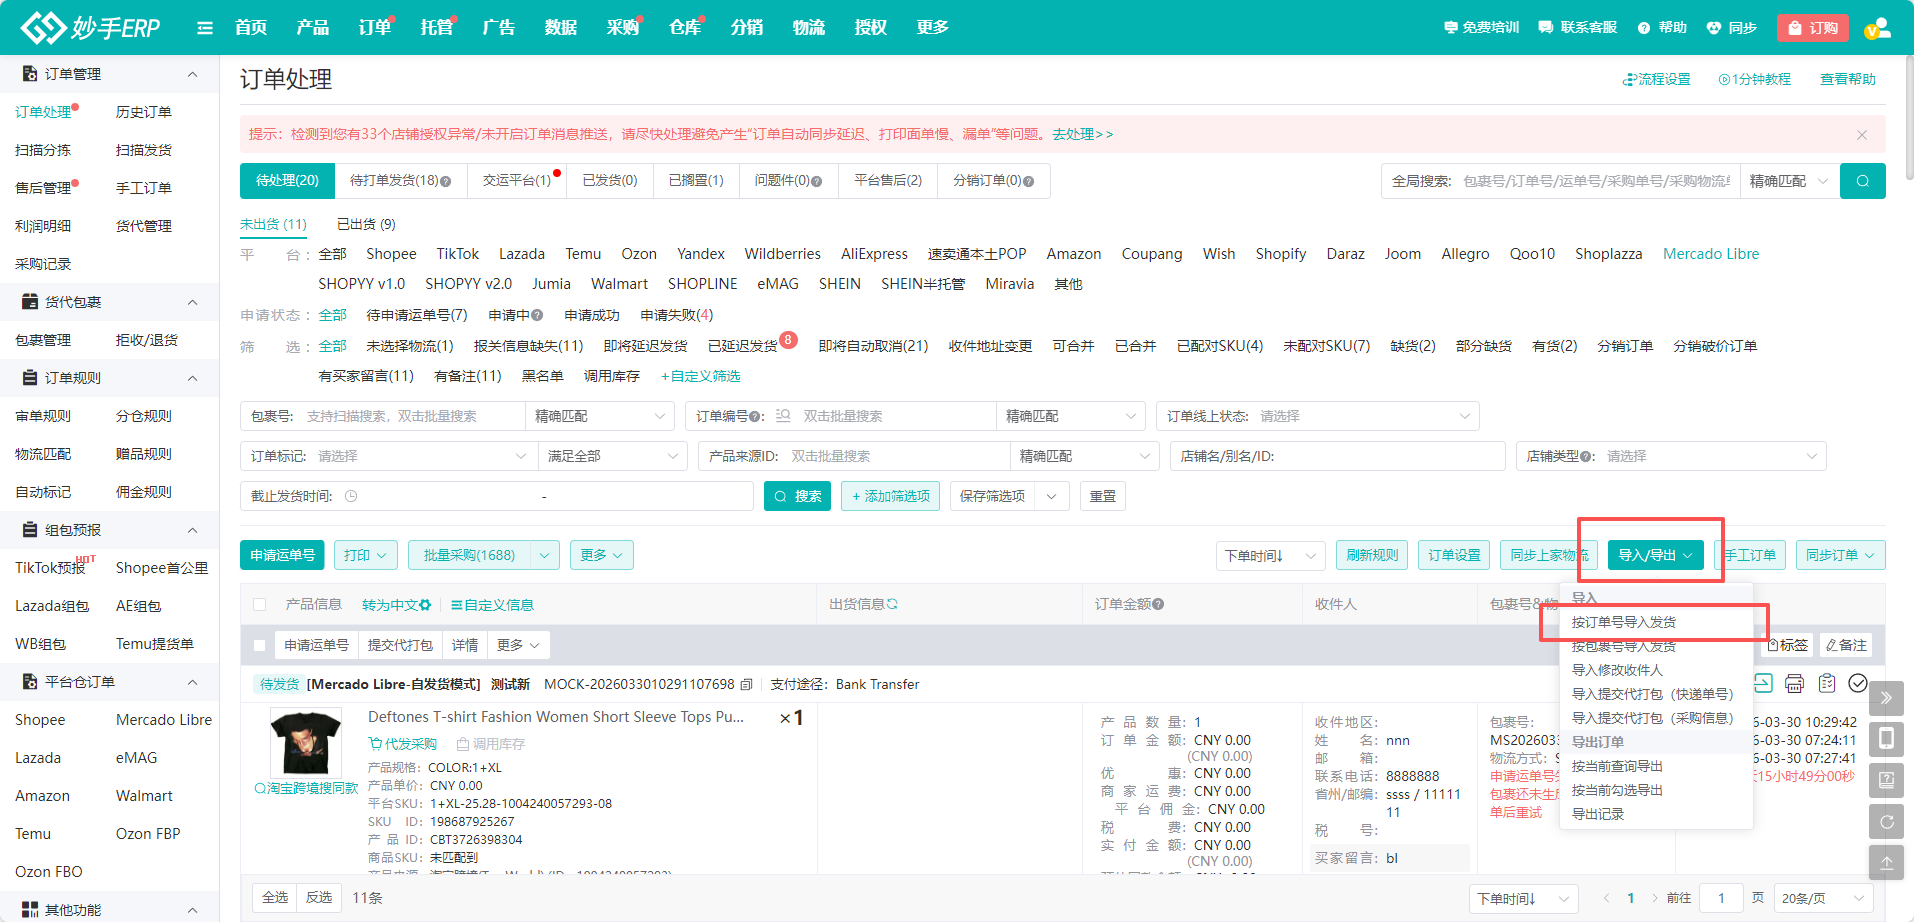Screen dimensions: 1914x922
Task: Open 联系客服 customer service chat icon
Action: 1544,27
